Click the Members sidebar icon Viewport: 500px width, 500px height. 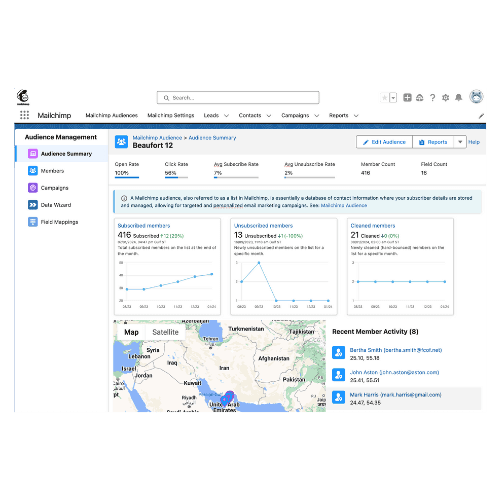click(x=33, y=171)
